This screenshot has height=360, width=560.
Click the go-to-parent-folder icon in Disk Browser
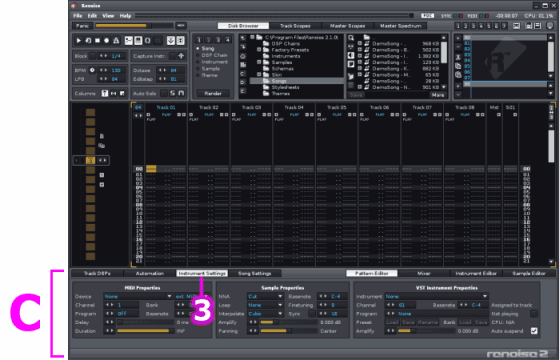click(x=243, y=38)
